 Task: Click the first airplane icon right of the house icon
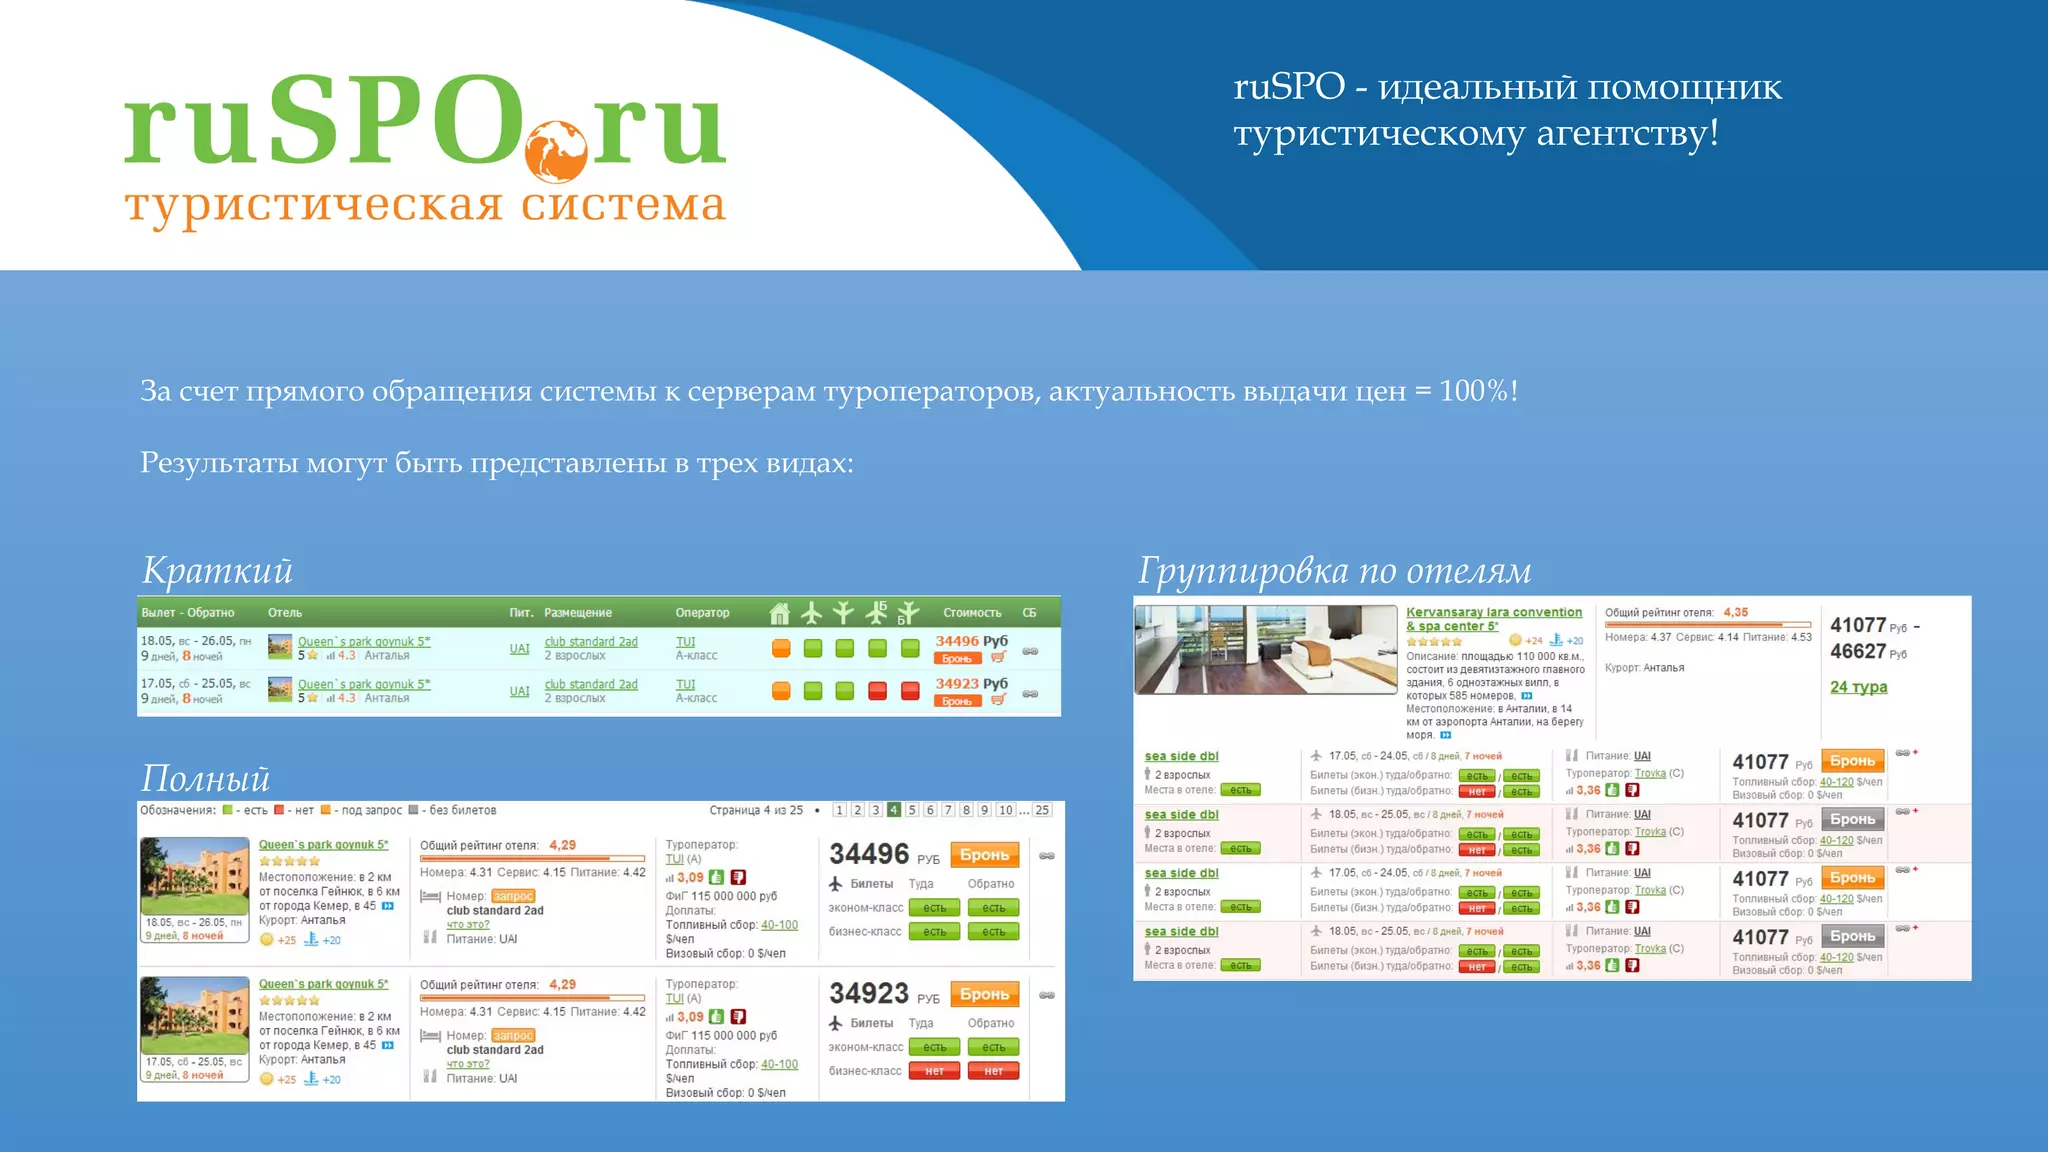[x=812, y=613]
